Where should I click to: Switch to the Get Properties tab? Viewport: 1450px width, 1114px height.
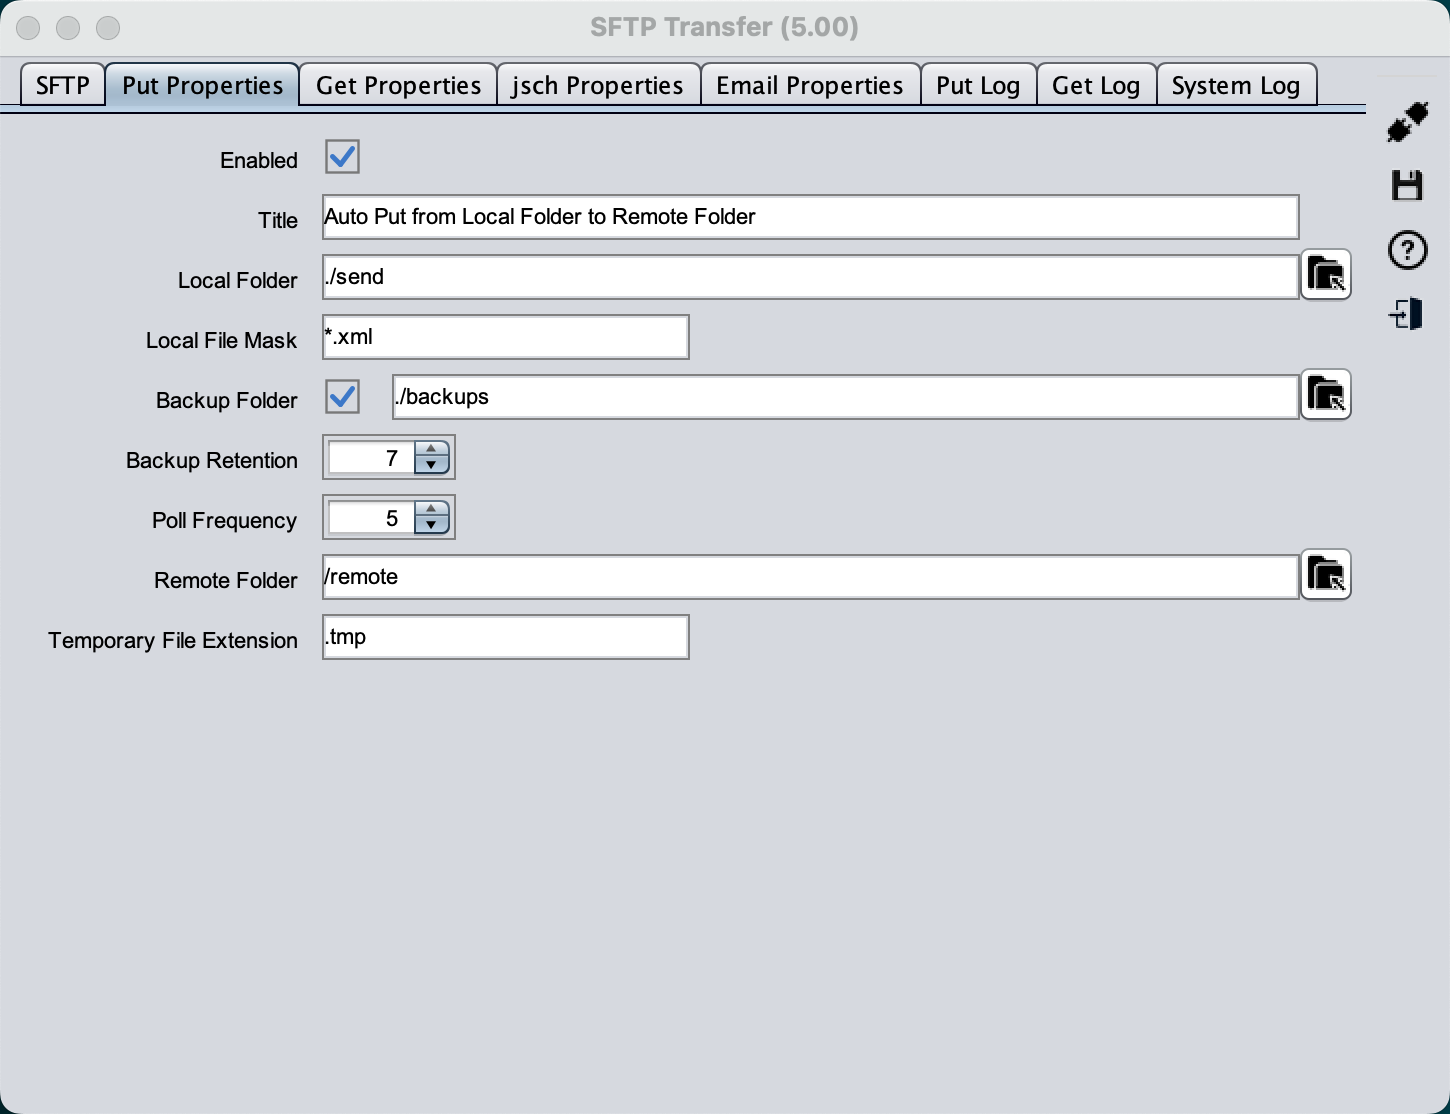pyautogui.click(x=398, y=86)
